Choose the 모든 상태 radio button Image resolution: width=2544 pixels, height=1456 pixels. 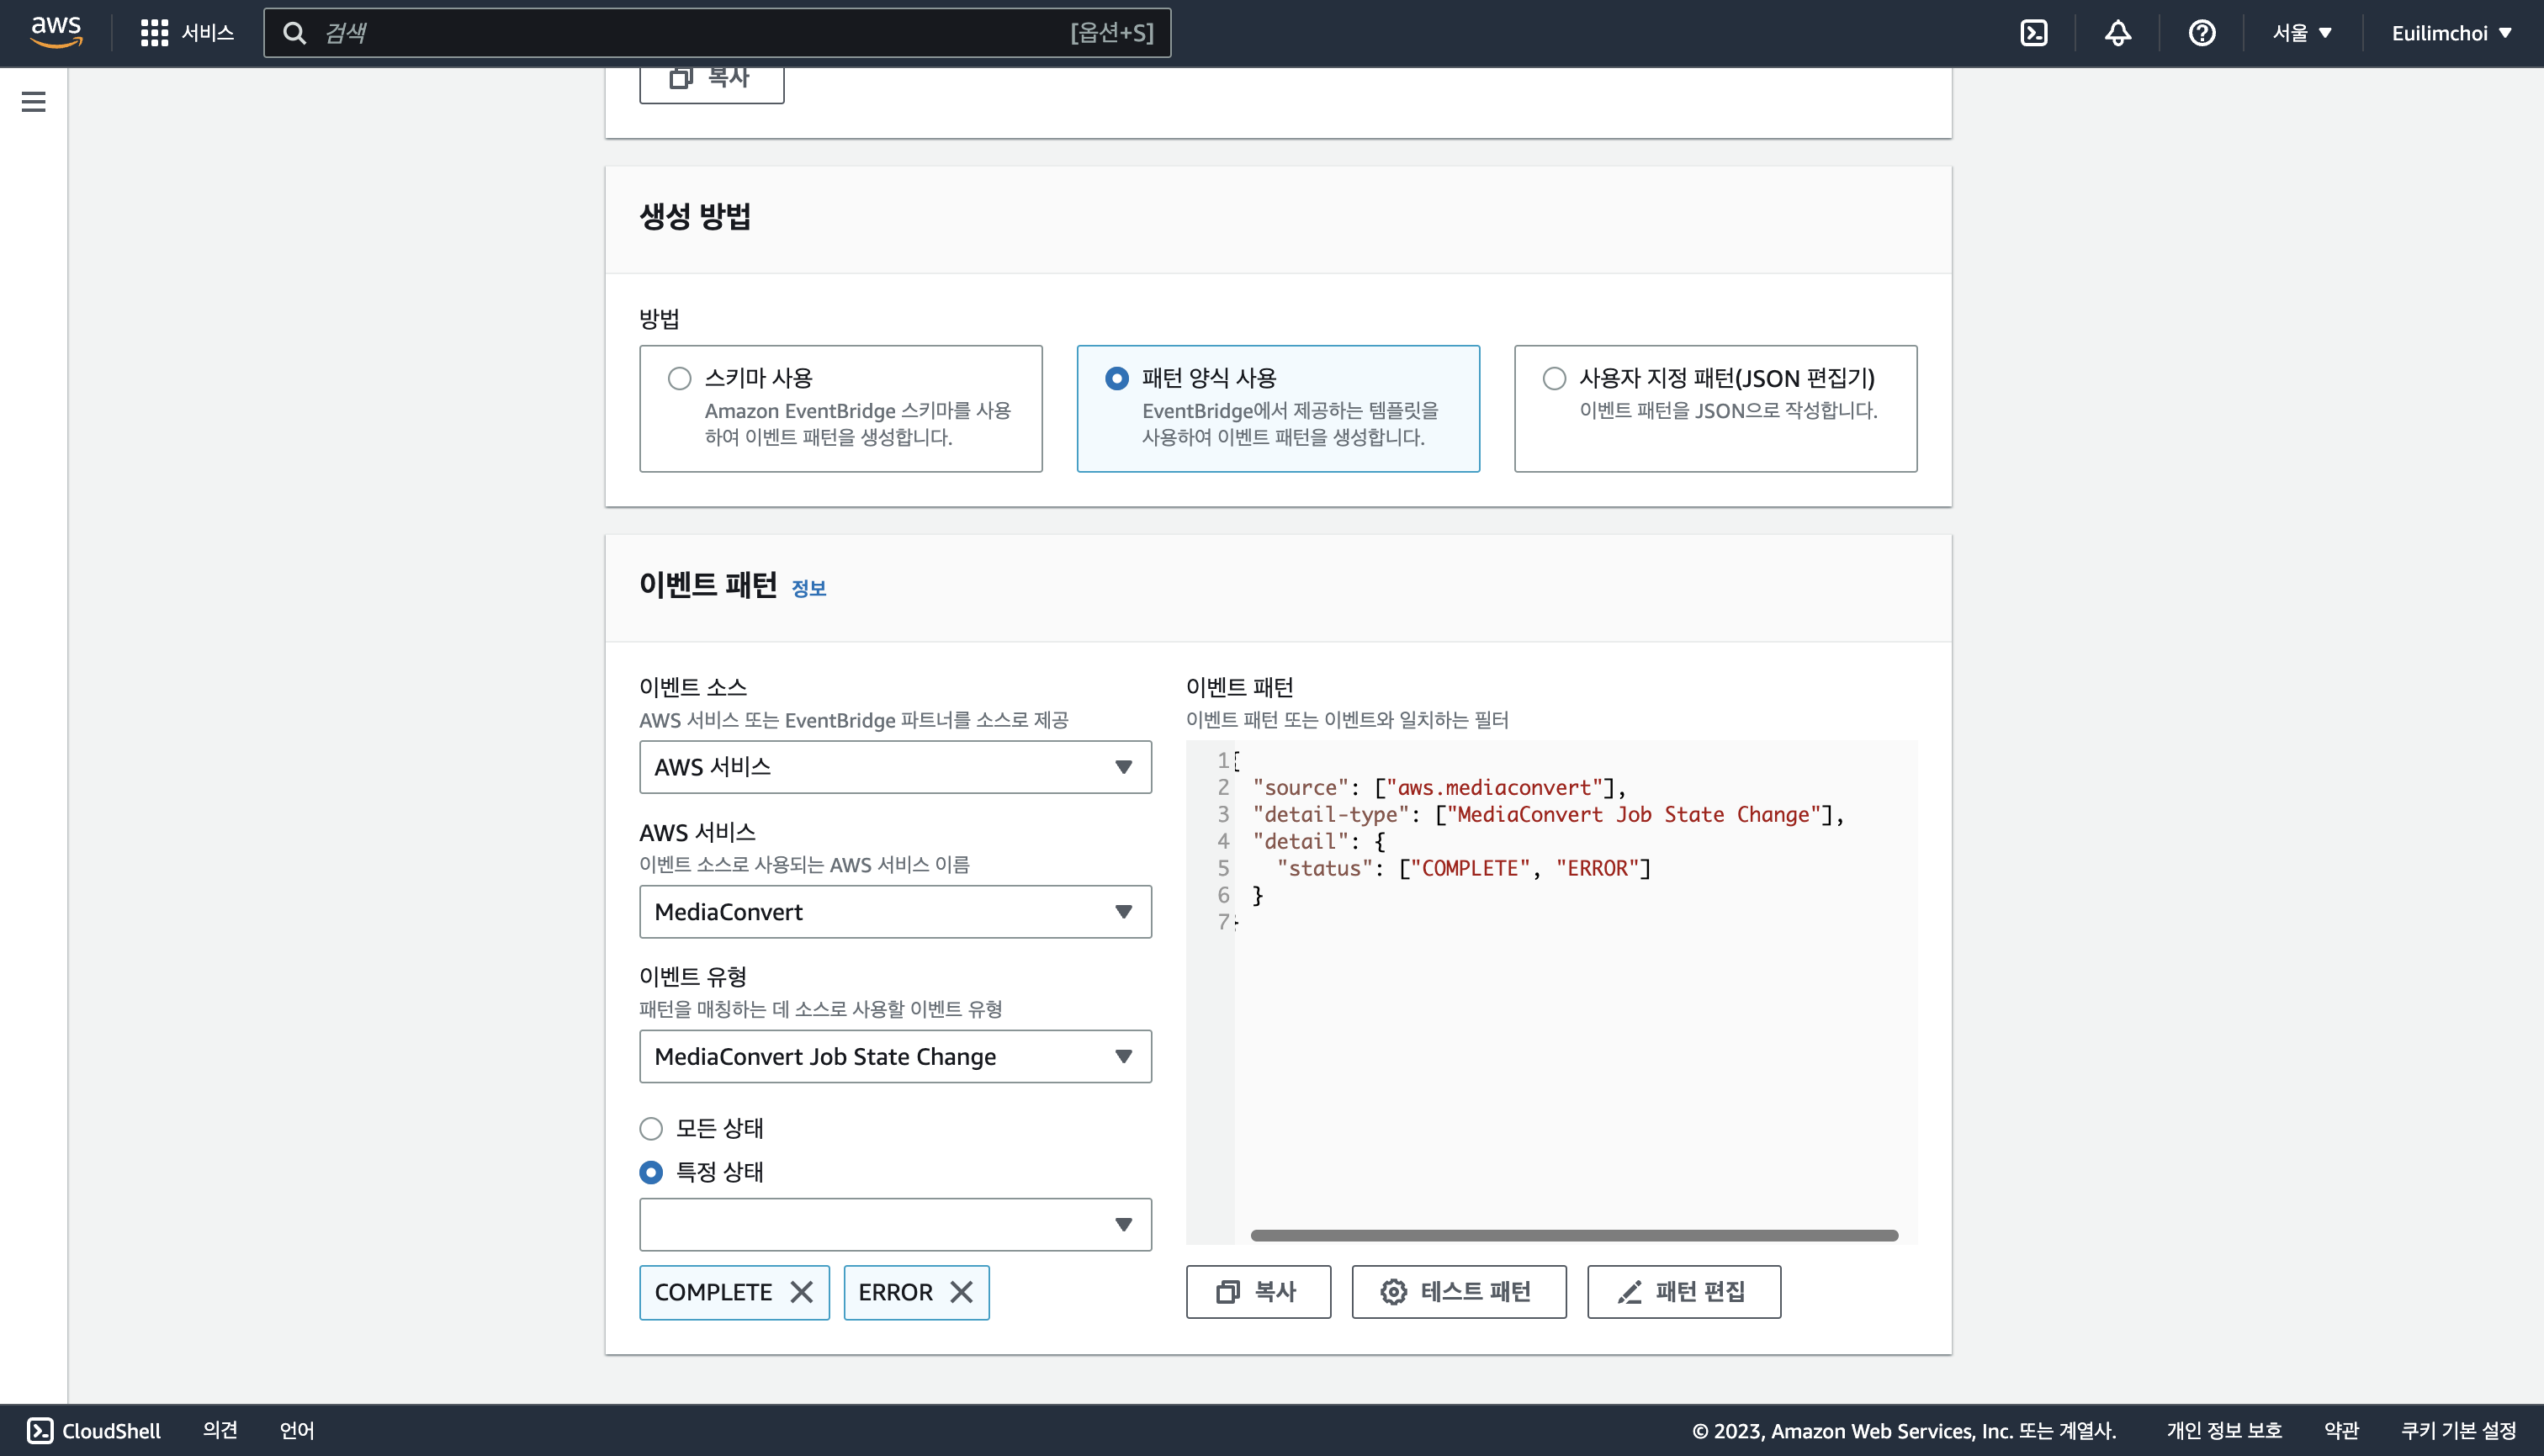coord(651,1128)
